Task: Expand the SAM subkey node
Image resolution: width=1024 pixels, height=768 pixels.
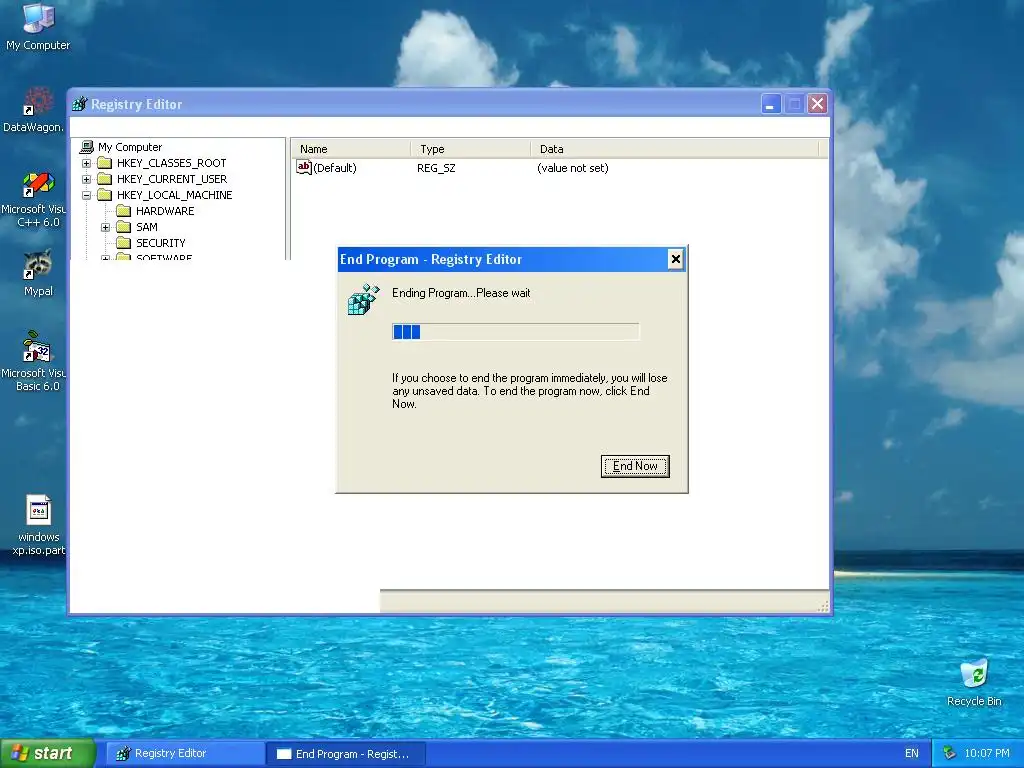Action: click(x=105, y=227)
